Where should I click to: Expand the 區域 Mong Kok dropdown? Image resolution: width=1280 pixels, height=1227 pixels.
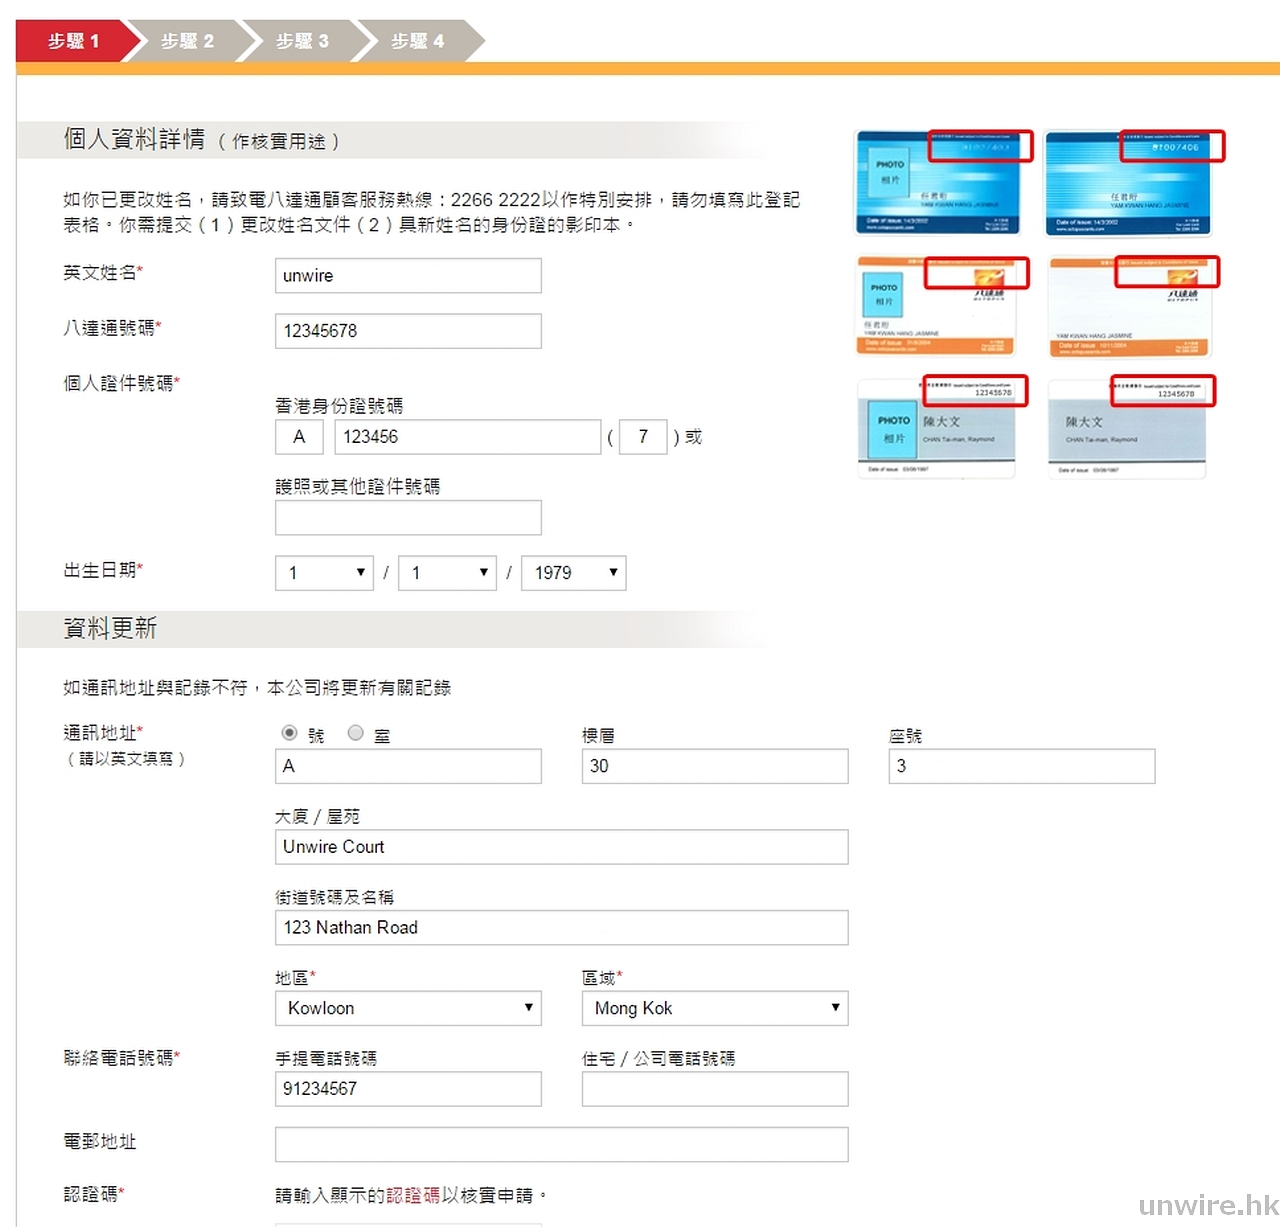pyautogui.click(x=714, y=1008)
